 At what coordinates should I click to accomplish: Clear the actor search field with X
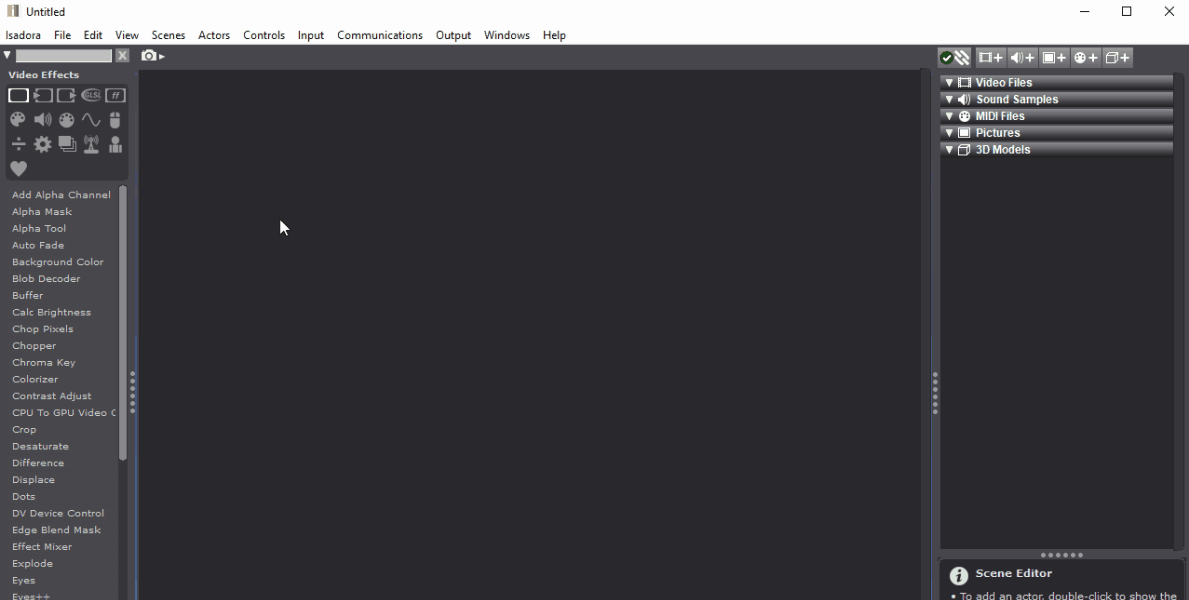[x=122, y=55]
